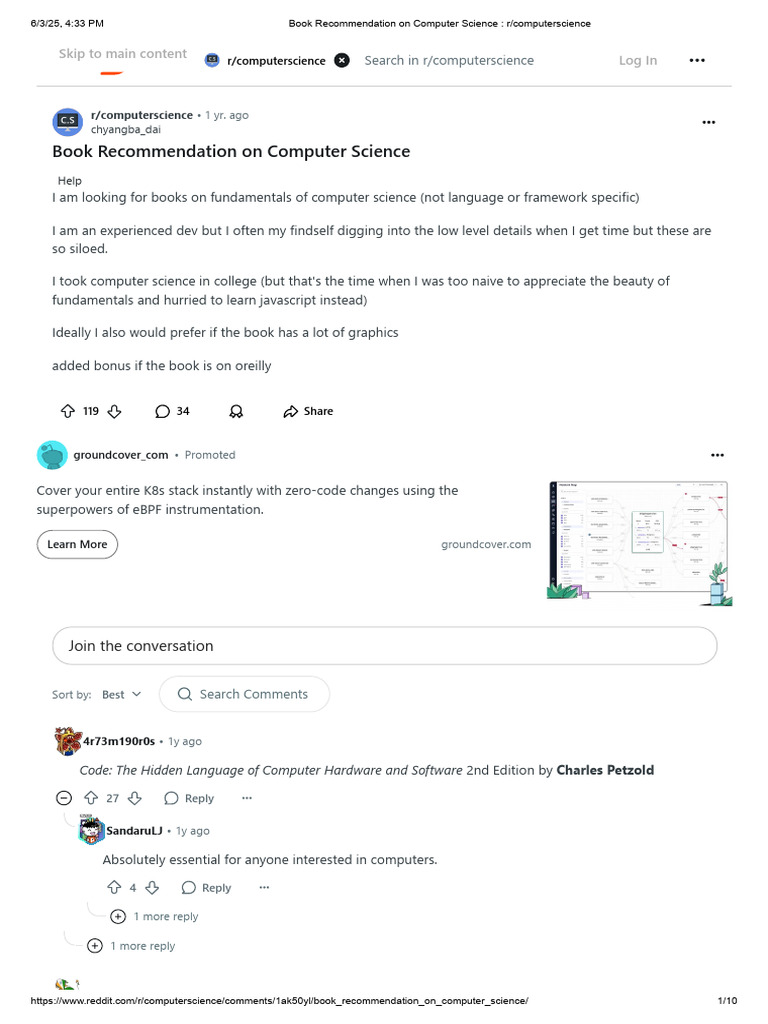The image size is (768, 1024).
Task: Downvote SandaruLJ's reply
Action: coord(152,887)
